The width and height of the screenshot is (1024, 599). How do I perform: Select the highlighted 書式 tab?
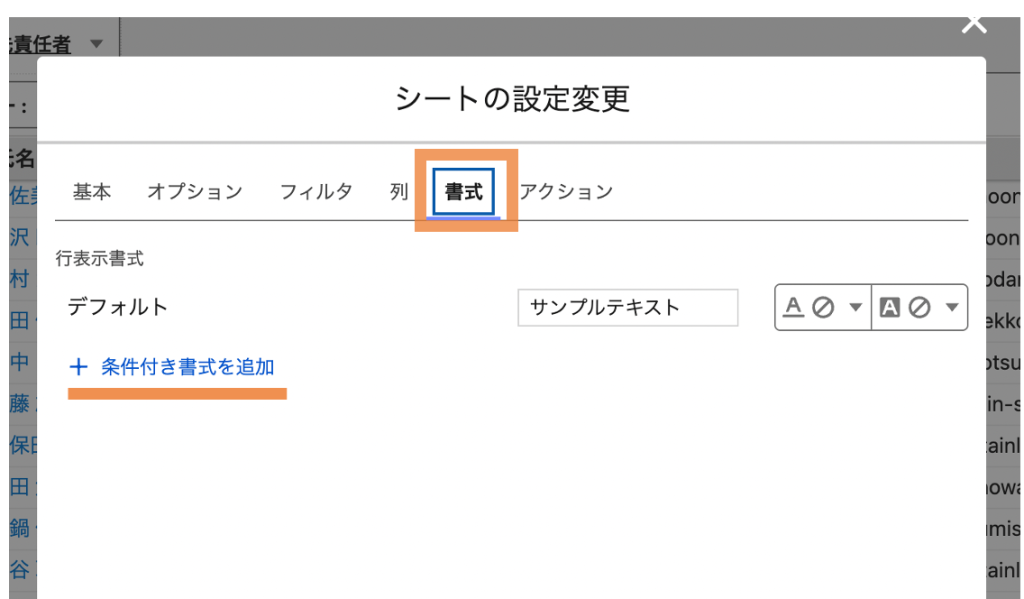tap(464, 192)
